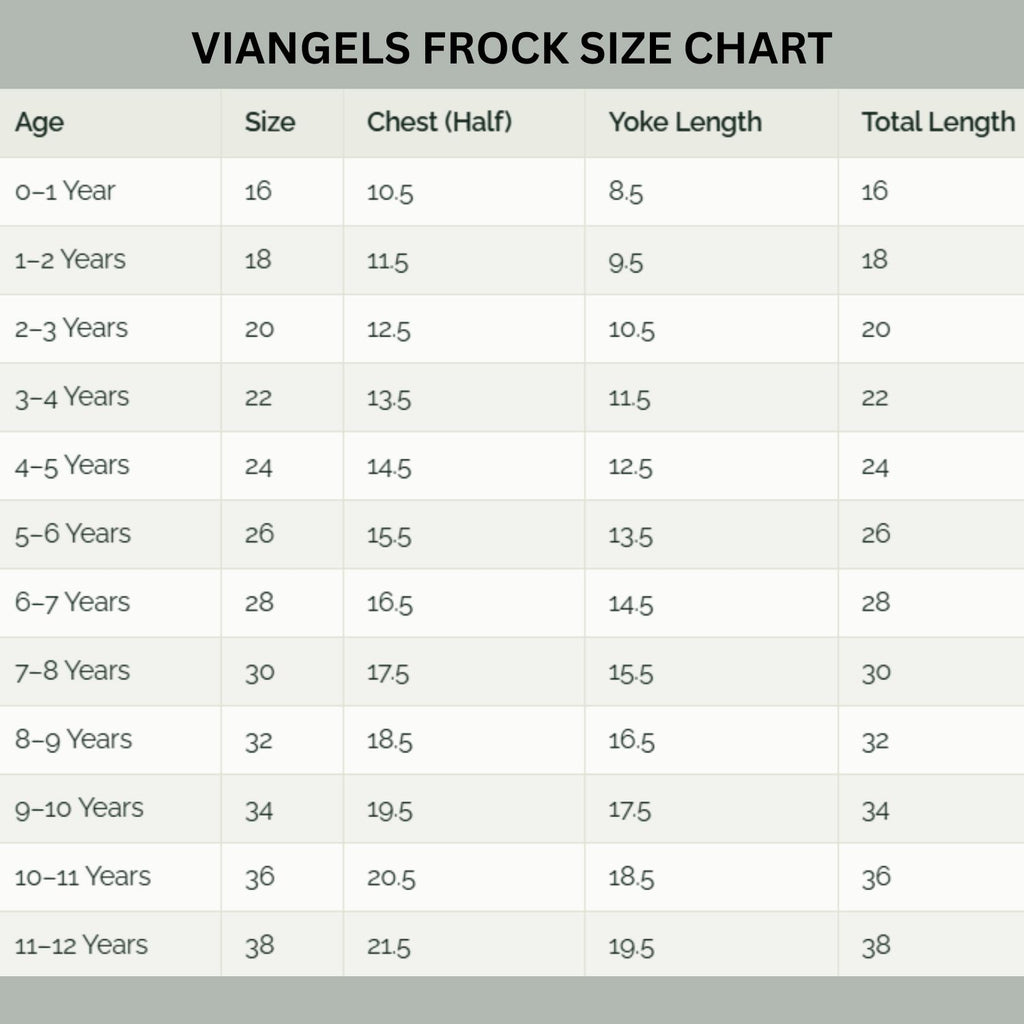The height and width of the screenshot is (1024, 1024).
Task: Click the 5–6 Years row label
Action: 72,534
